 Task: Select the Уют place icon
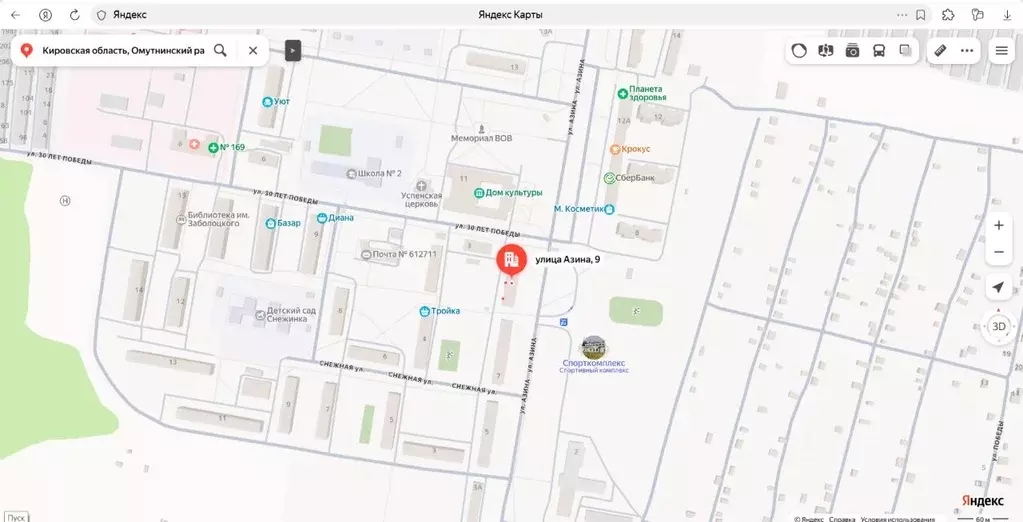pos(267,102)
